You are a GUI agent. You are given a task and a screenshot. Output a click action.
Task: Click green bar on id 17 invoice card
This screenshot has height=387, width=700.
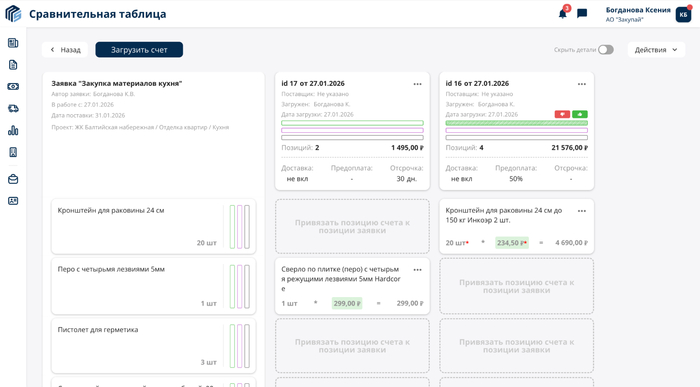(352, 123)
